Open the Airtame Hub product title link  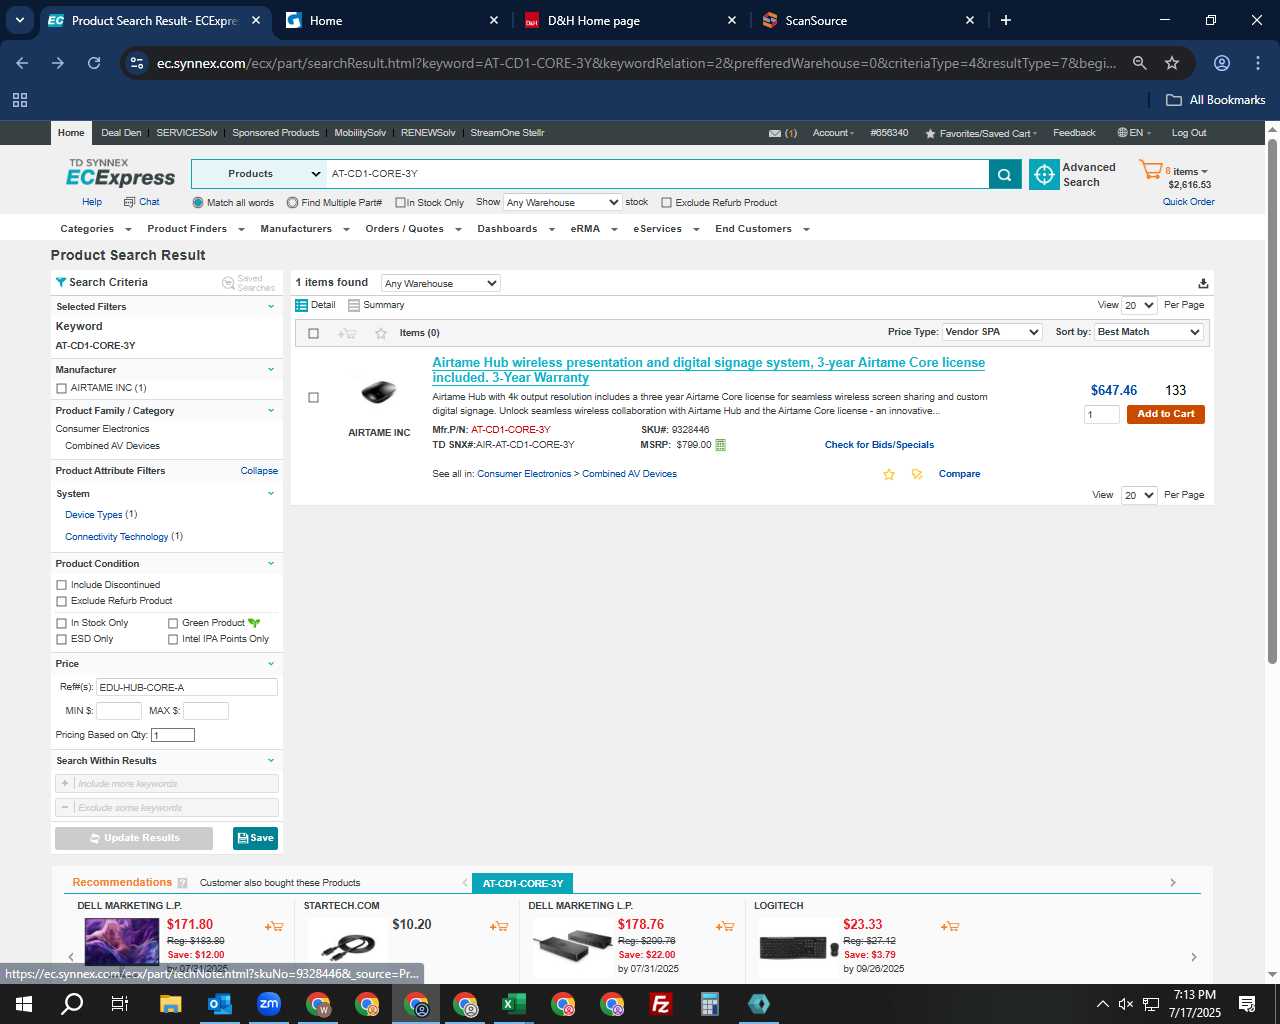point(708,370)
